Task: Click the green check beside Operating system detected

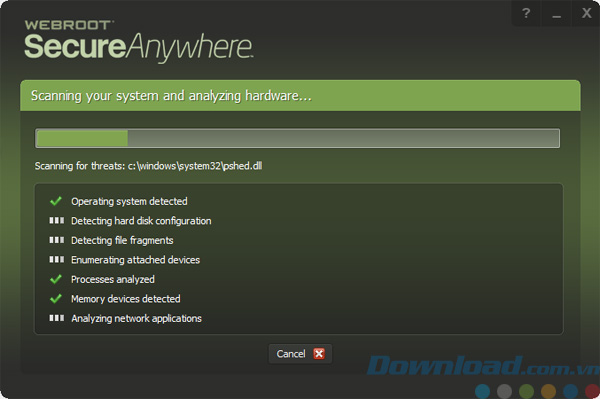Action: (56, 201)
